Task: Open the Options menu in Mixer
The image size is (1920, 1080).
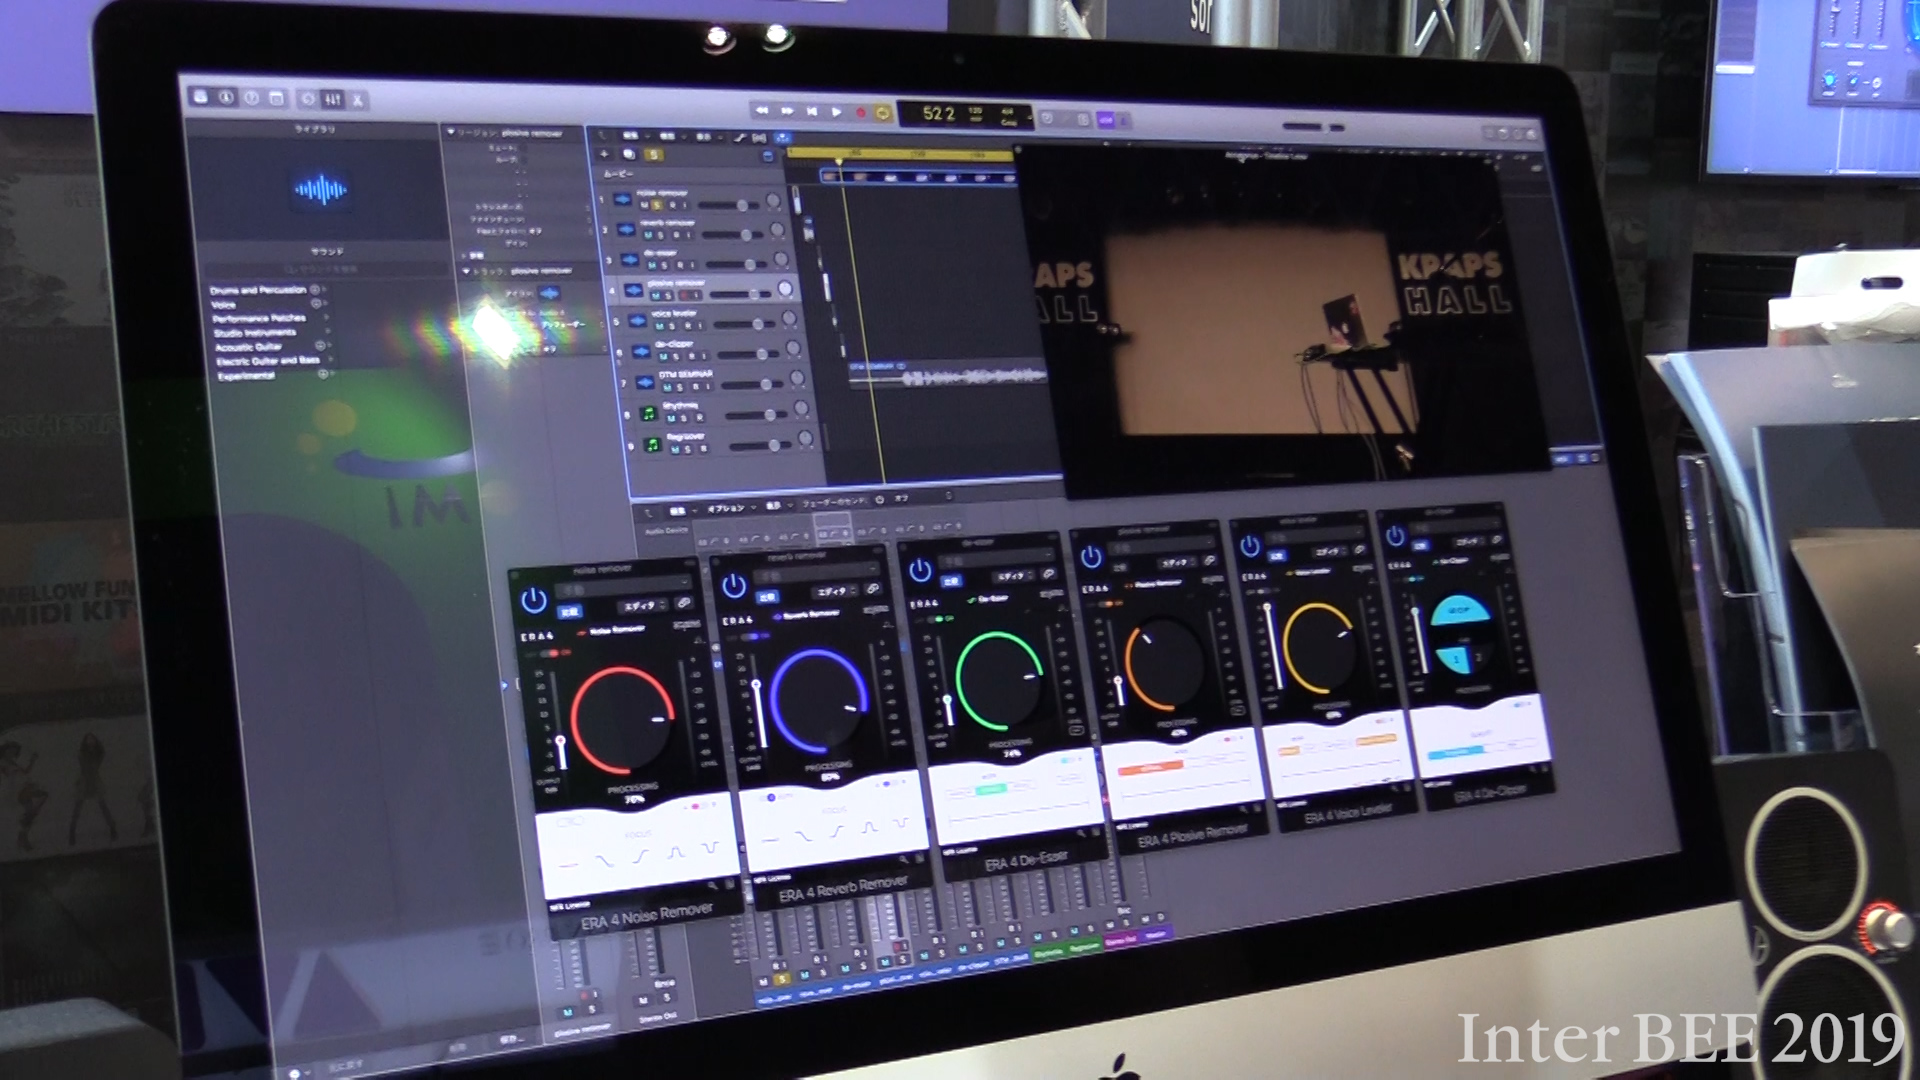Action: 726,509
